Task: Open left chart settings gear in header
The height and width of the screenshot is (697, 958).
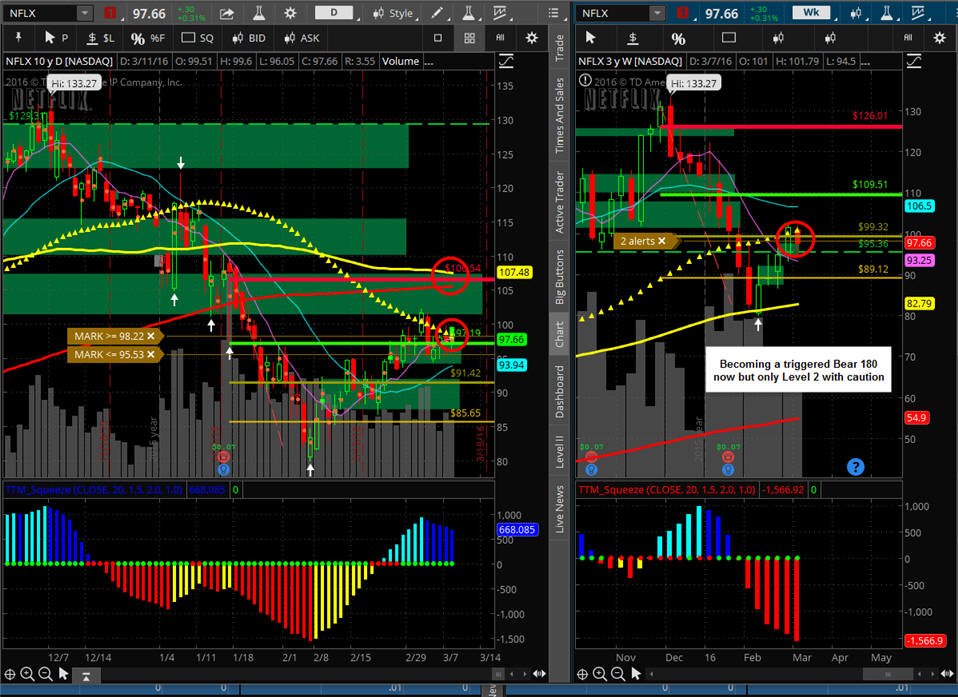Action: pos(290,13)
